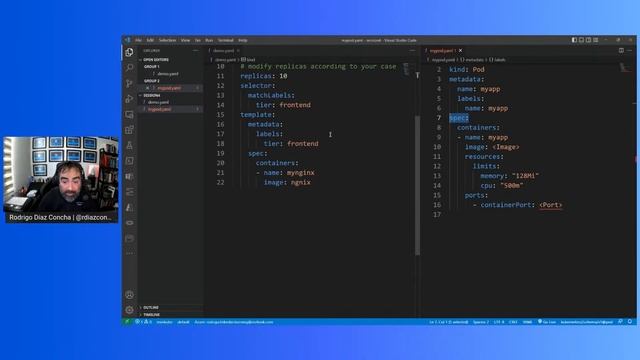Split the right editor group
Viewport: 640px width, 360px height.
tap(621, 50)
